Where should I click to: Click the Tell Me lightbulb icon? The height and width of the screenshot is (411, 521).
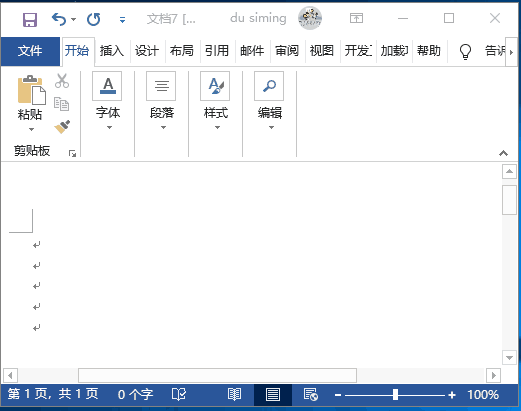465,52
